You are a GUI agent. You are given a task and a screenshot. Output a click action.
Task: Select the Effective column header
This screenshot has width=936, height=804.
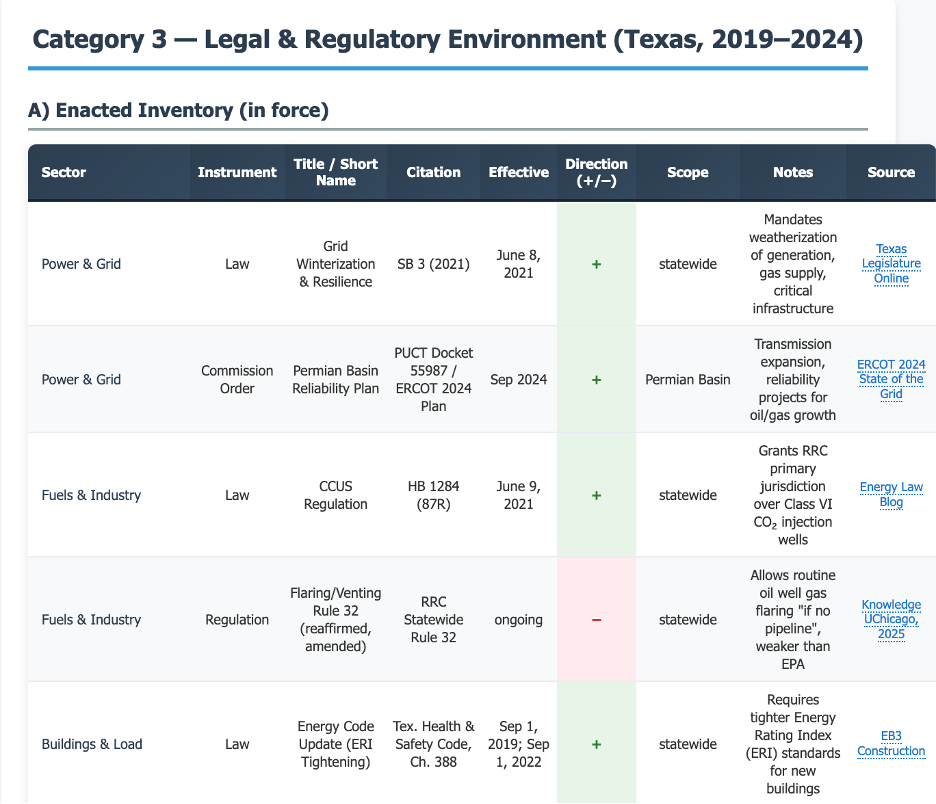pyautogui.click(x=518, y=172)
